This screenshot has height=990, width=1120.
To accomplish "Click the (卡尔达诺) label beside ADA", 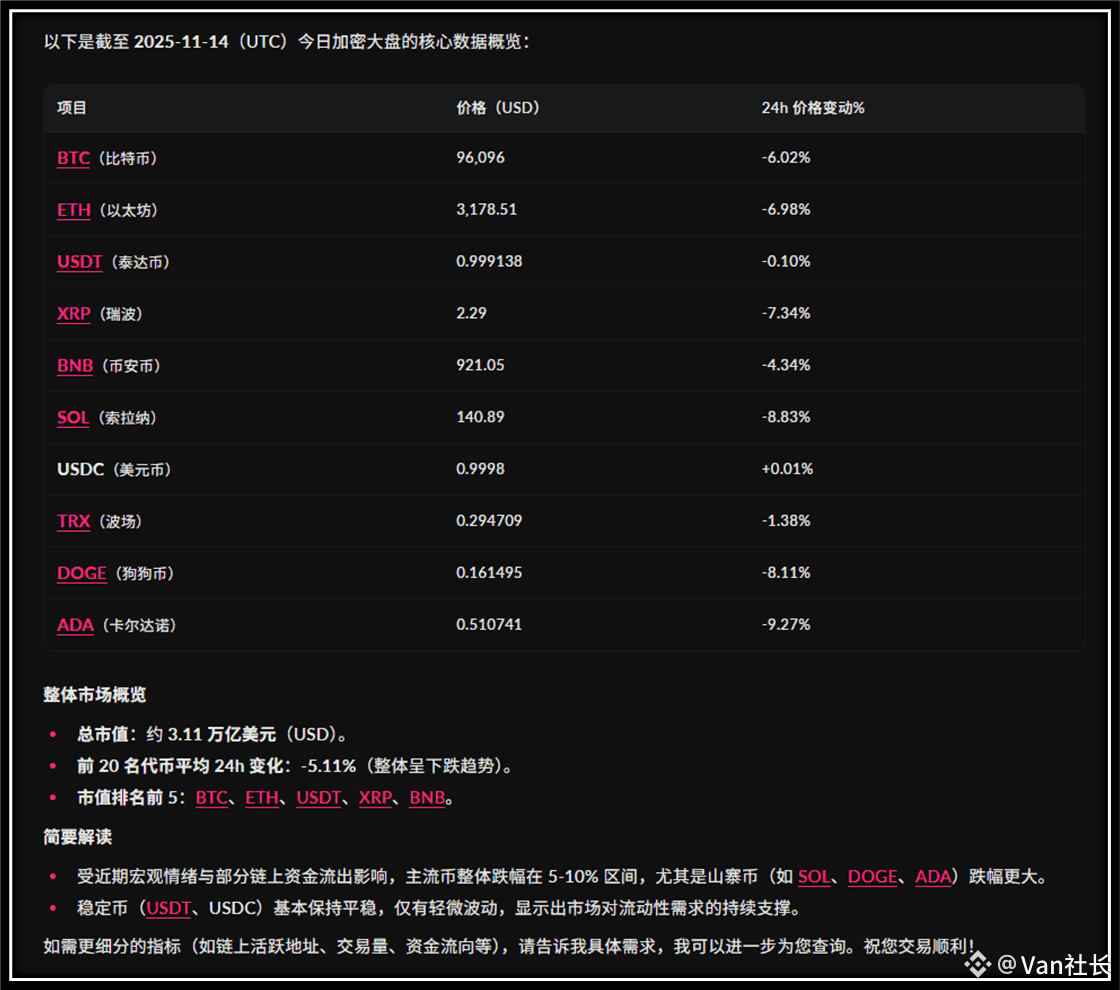I will (138, 626).
